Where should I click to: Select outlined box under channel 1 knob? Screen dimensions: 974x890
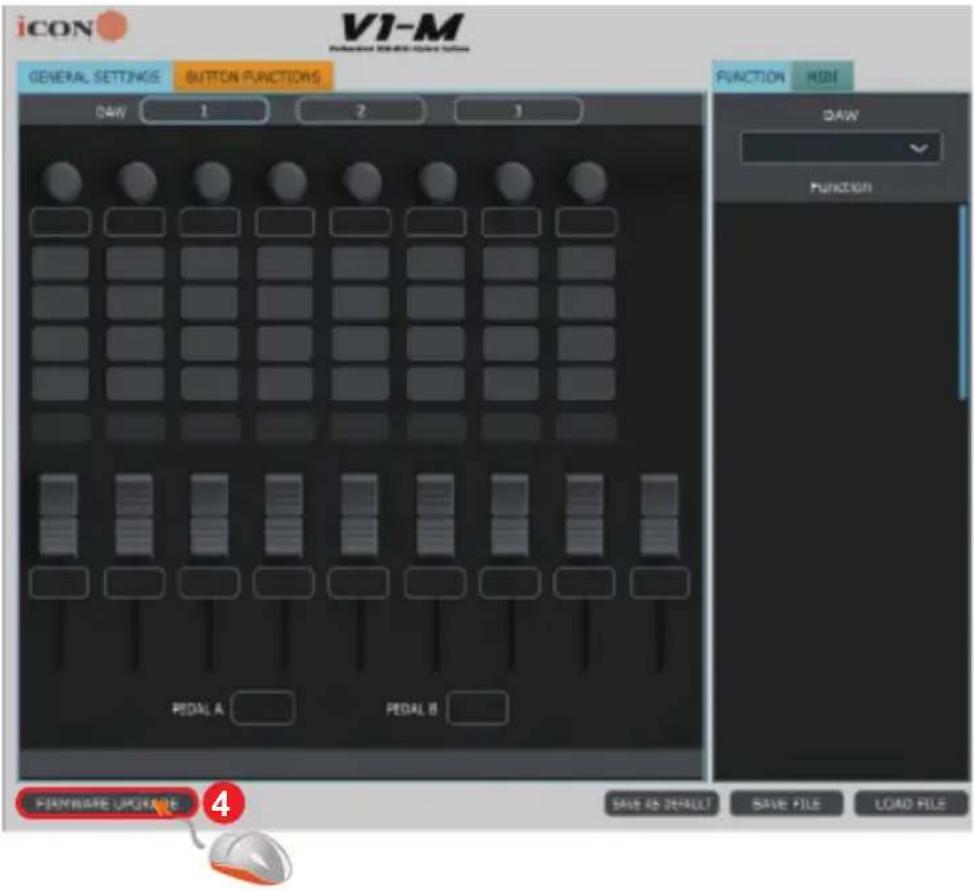(60, 222)
